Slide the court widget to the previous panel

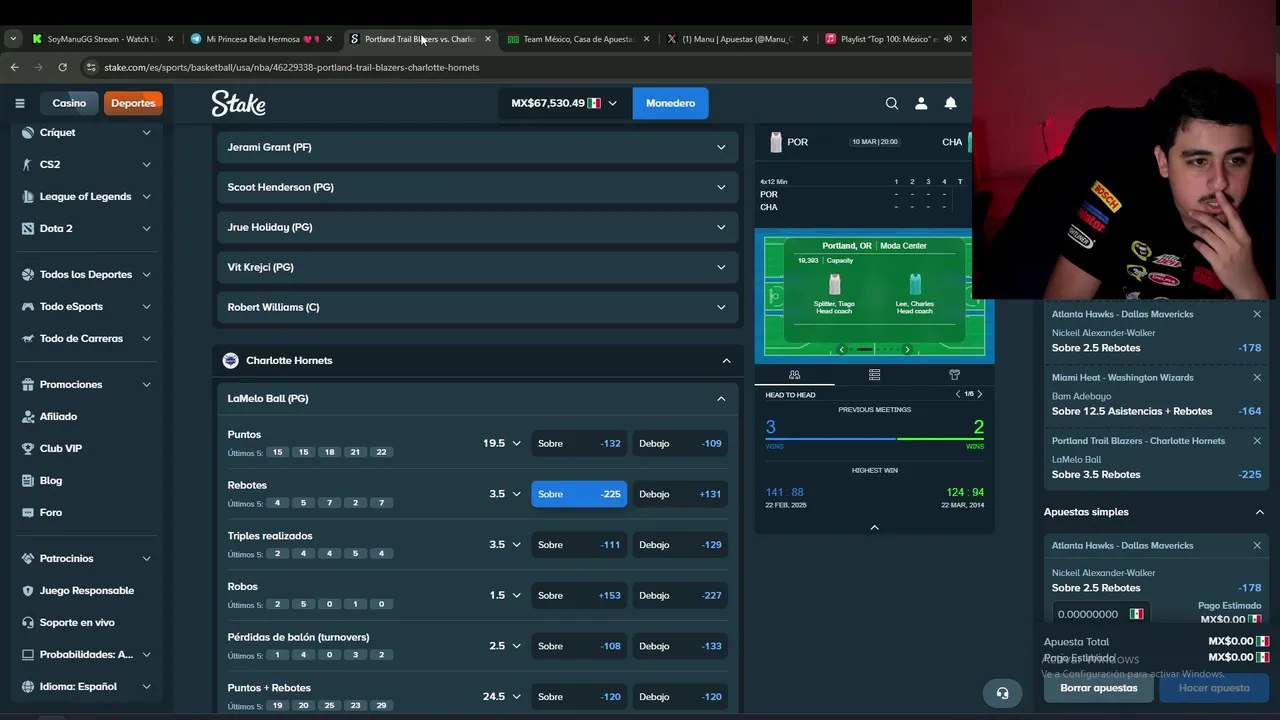(x=841, y=349)
